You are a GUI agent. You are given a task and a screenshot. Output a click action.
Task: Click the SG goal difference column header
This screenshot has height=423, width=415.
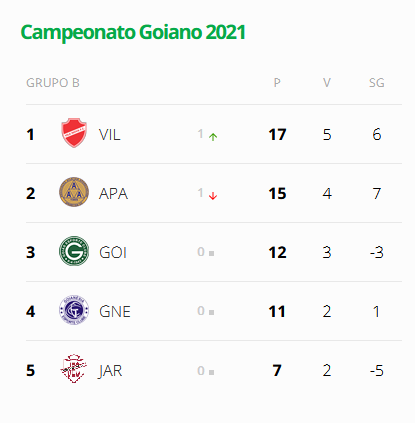point(377,83)
